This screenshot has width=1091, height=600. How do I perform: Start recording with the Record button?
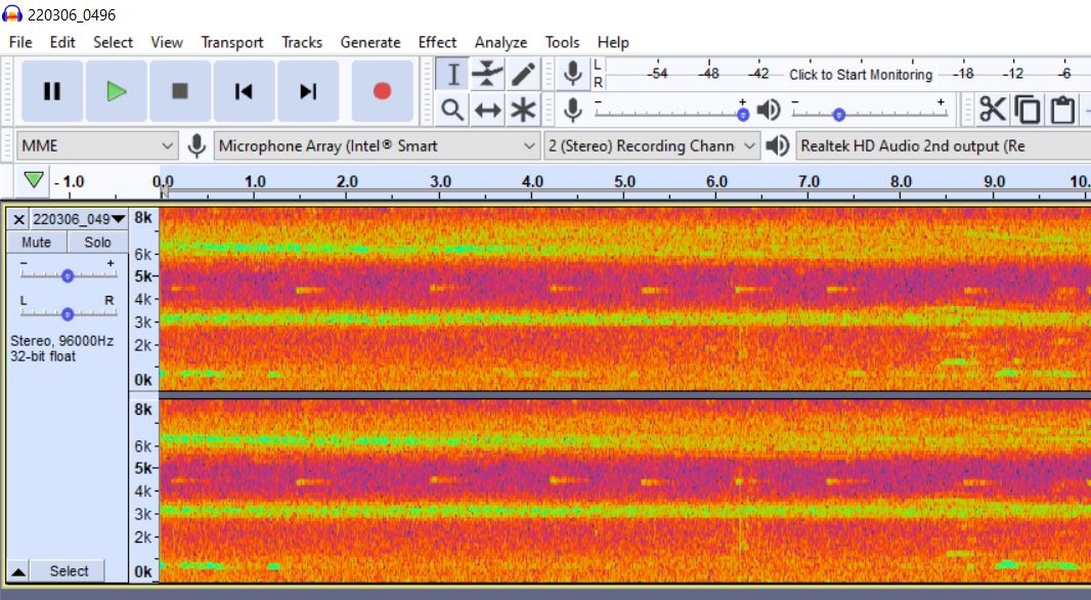[382, 91]
